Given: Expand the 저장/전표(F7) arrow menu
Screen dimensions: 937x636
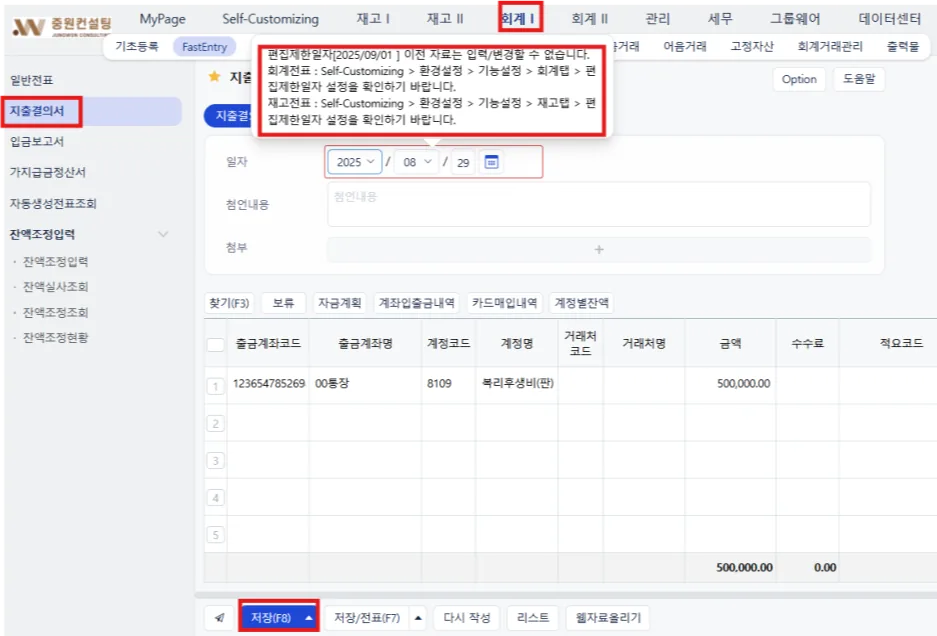Looking at the screenshot, I should click(418, 617).
